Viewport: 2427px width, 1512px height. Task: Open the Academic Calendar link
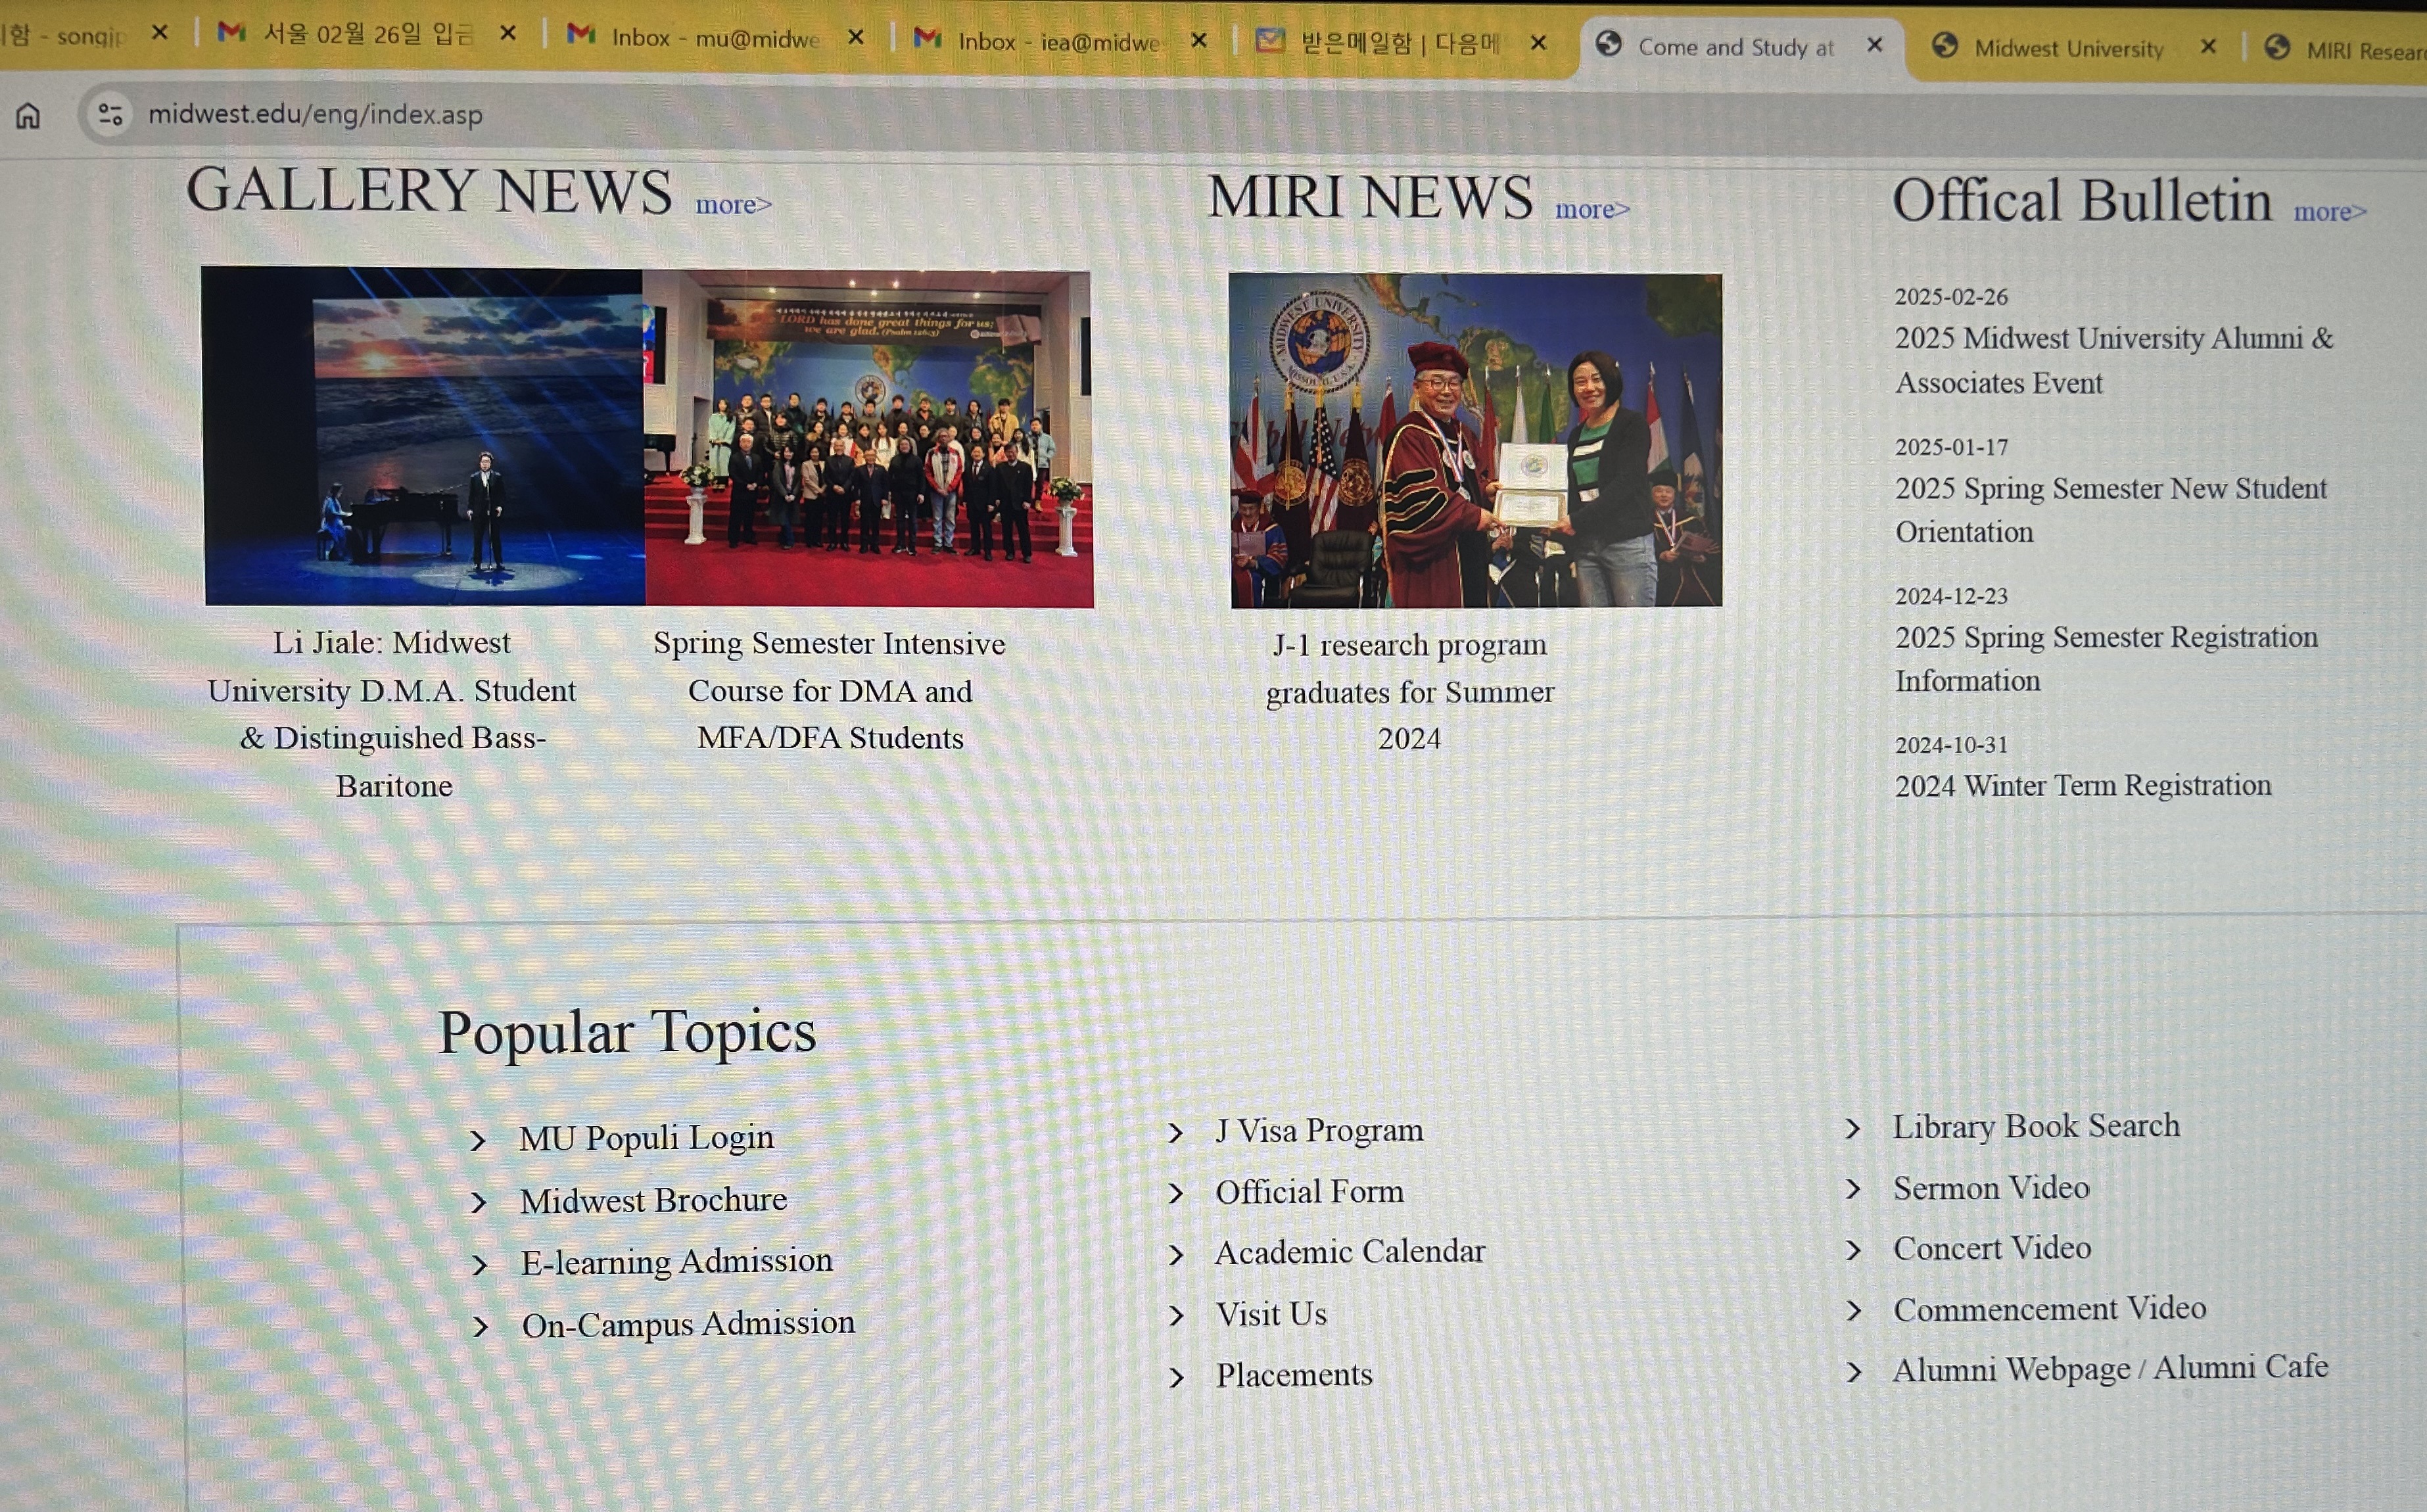pos(1350,1252)
